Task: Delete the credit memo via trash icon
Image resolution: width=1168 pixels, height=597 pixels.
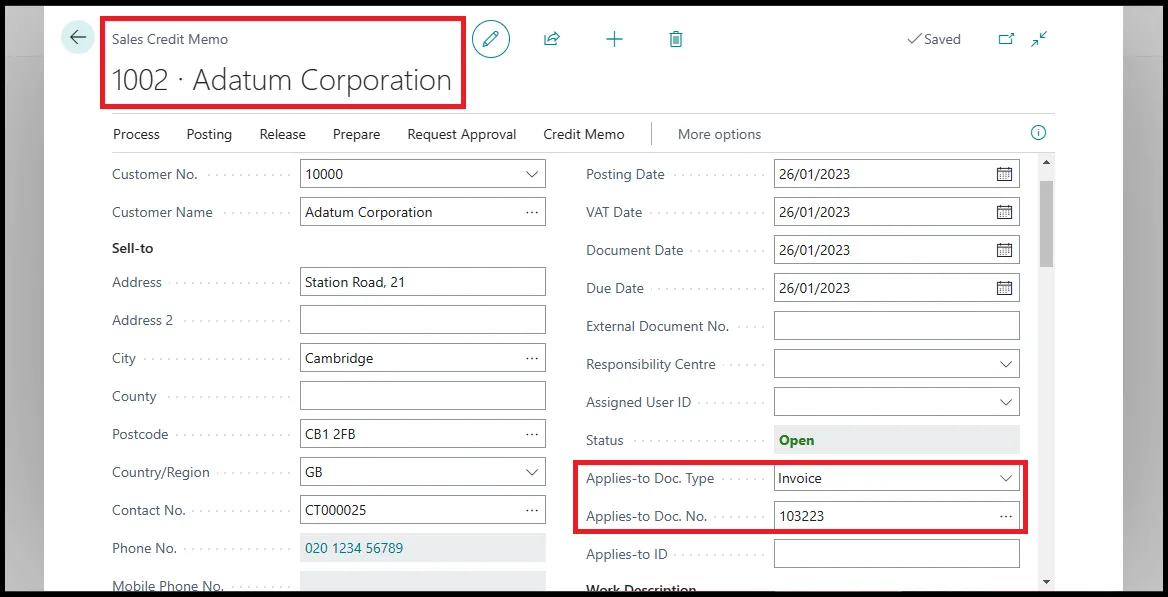Action: pyautogui.click(x=676, y=40)
